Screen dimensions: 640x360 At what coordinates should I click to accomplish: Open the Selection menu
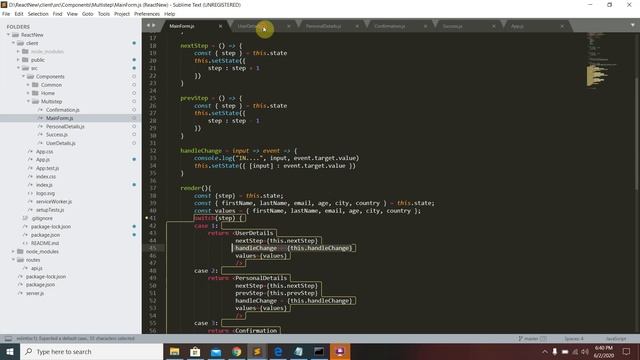click(x=38, y=14)
